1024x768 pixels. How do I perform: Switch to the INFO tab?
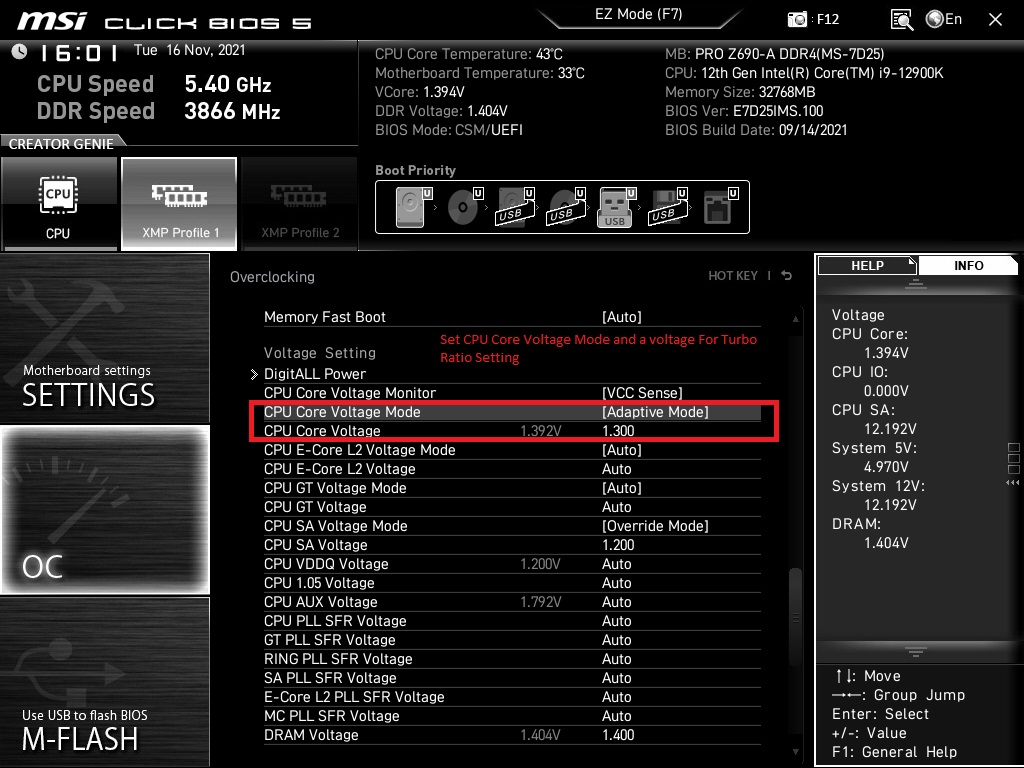pyautogui.click(x=968, y=265)
